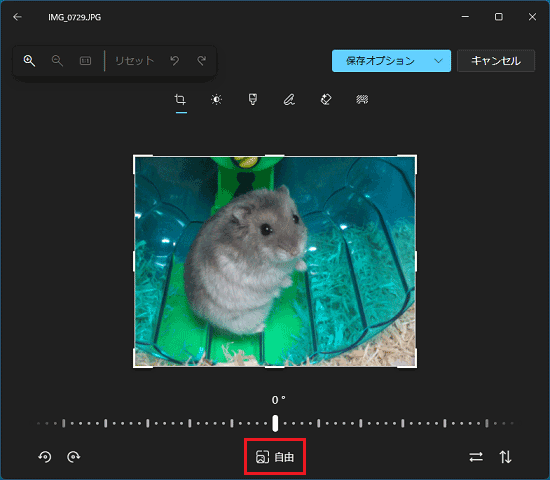This screenshot has width=550, height=480.
Task: Zoom in with the magnifier plus icon
Action: click(x=29, y=61)
